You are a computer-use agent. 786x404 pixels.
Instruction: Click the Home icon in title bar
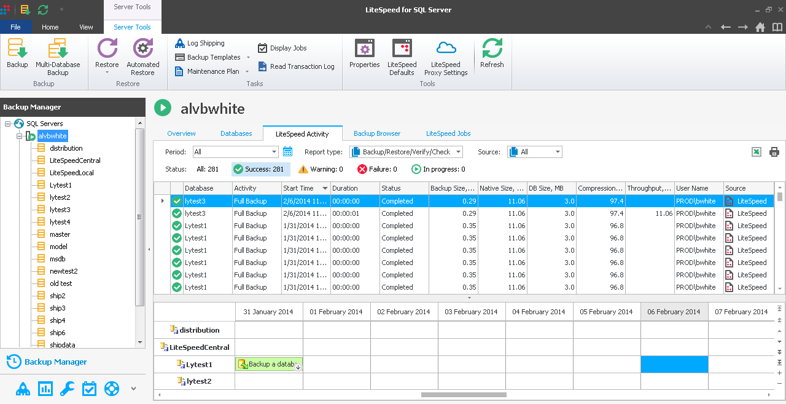(760, 27)
